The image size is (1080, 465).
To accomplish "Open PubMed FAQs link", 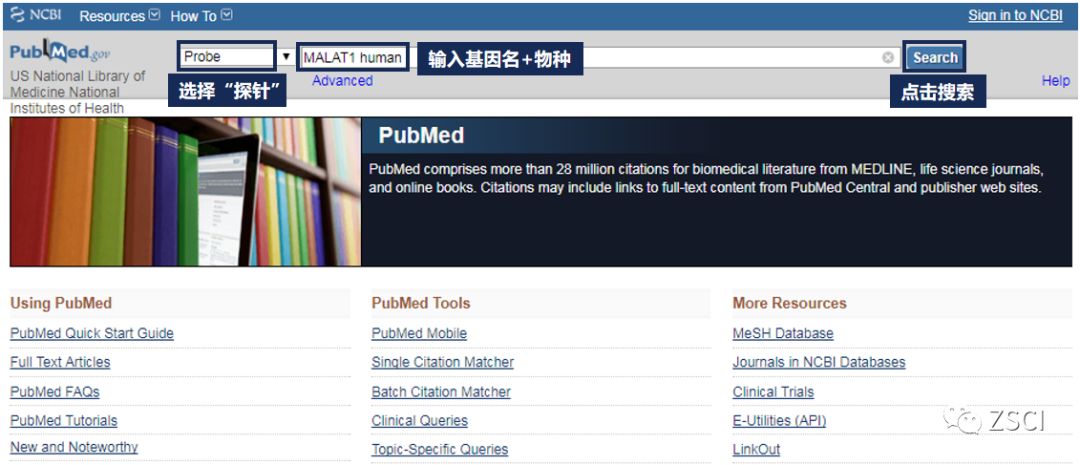I will click(54, 392).
